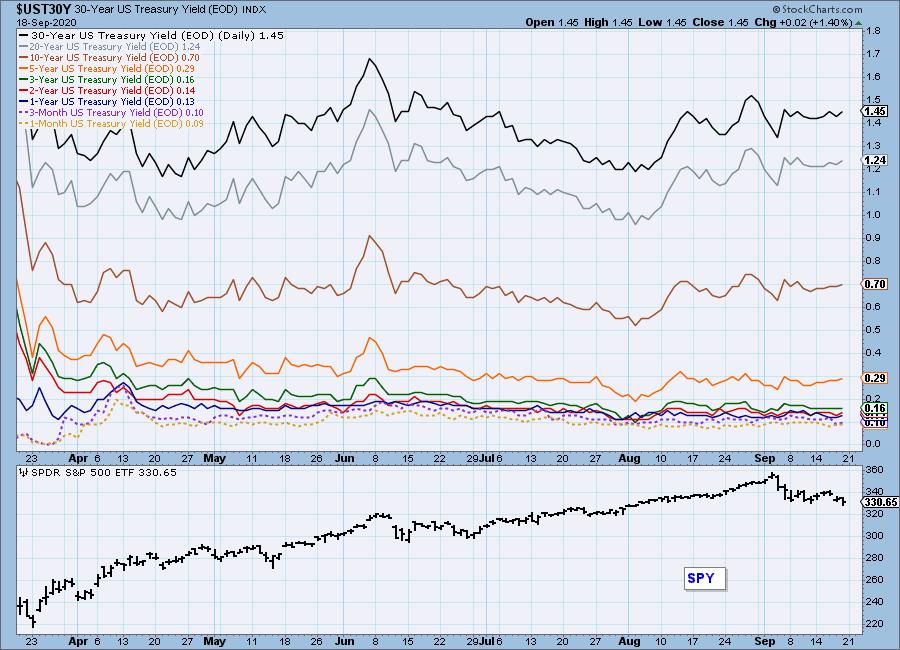The image size is (900, 650).
Task: Click the 220 level on SPY axis
Action: [x=875, y=623]
